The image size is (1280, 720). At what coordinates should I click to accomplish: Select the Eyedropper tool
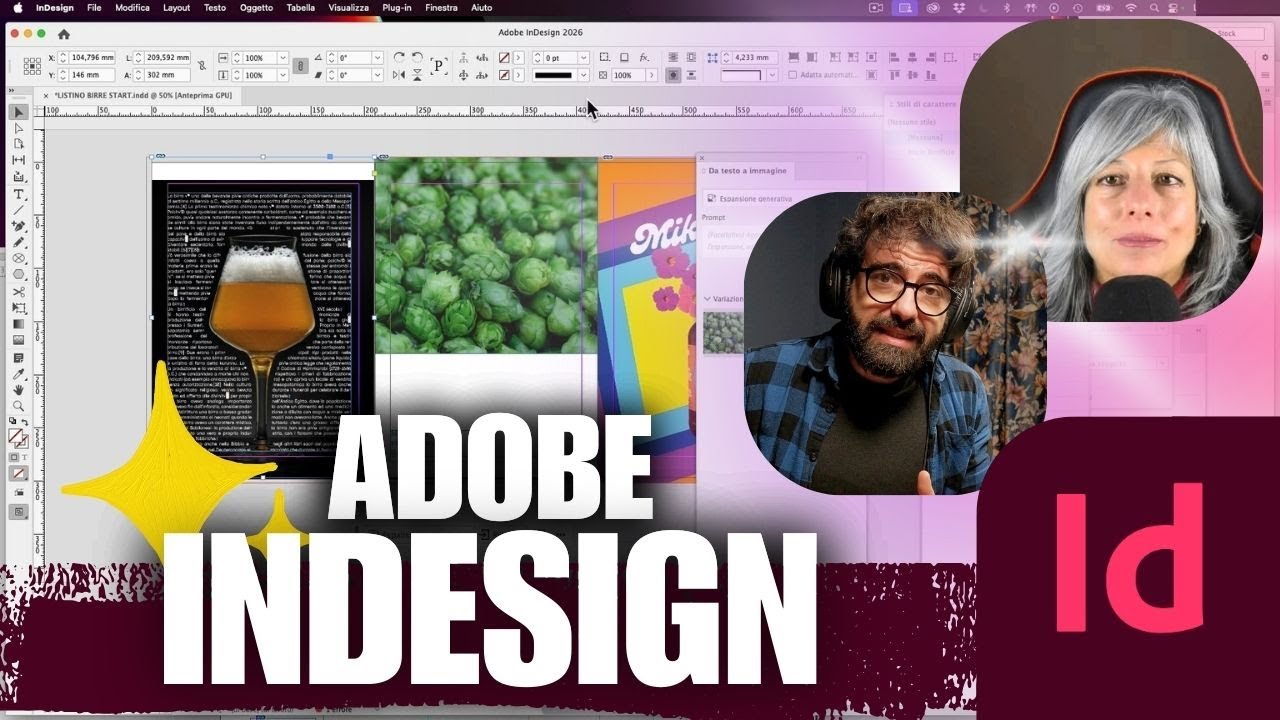click(x=18, y=373)
